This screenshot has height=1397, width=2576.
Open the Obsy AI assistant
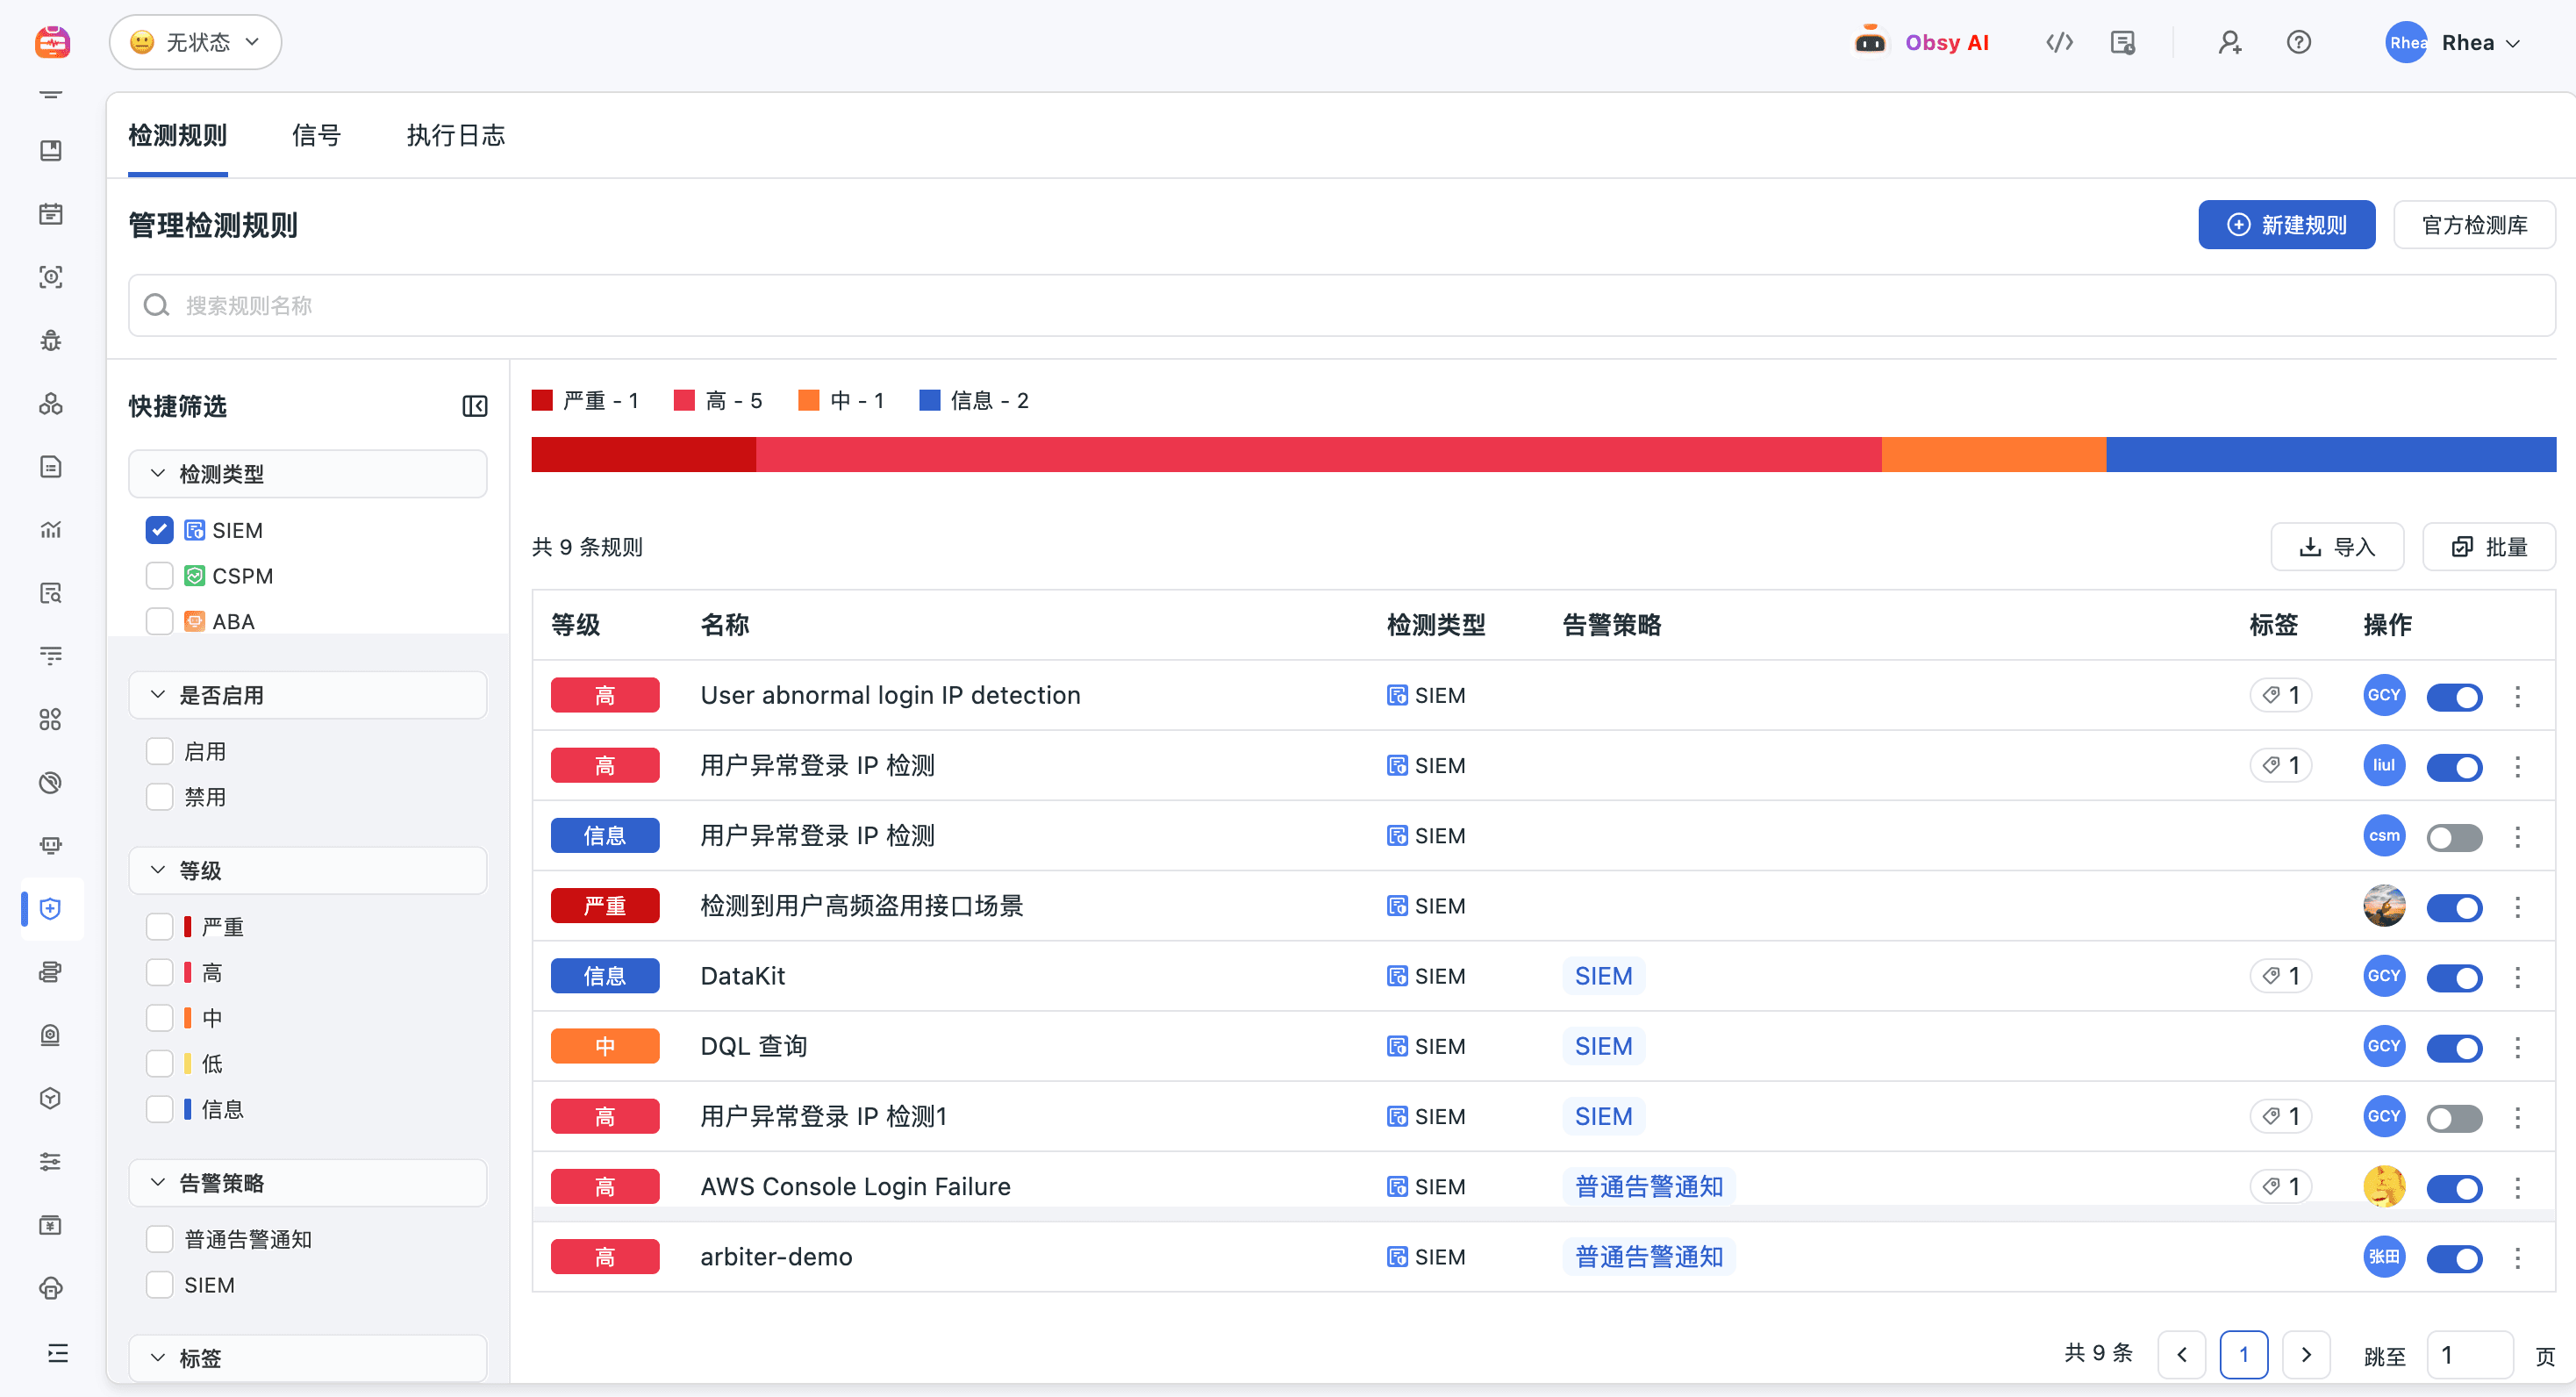click(1921, 42)
